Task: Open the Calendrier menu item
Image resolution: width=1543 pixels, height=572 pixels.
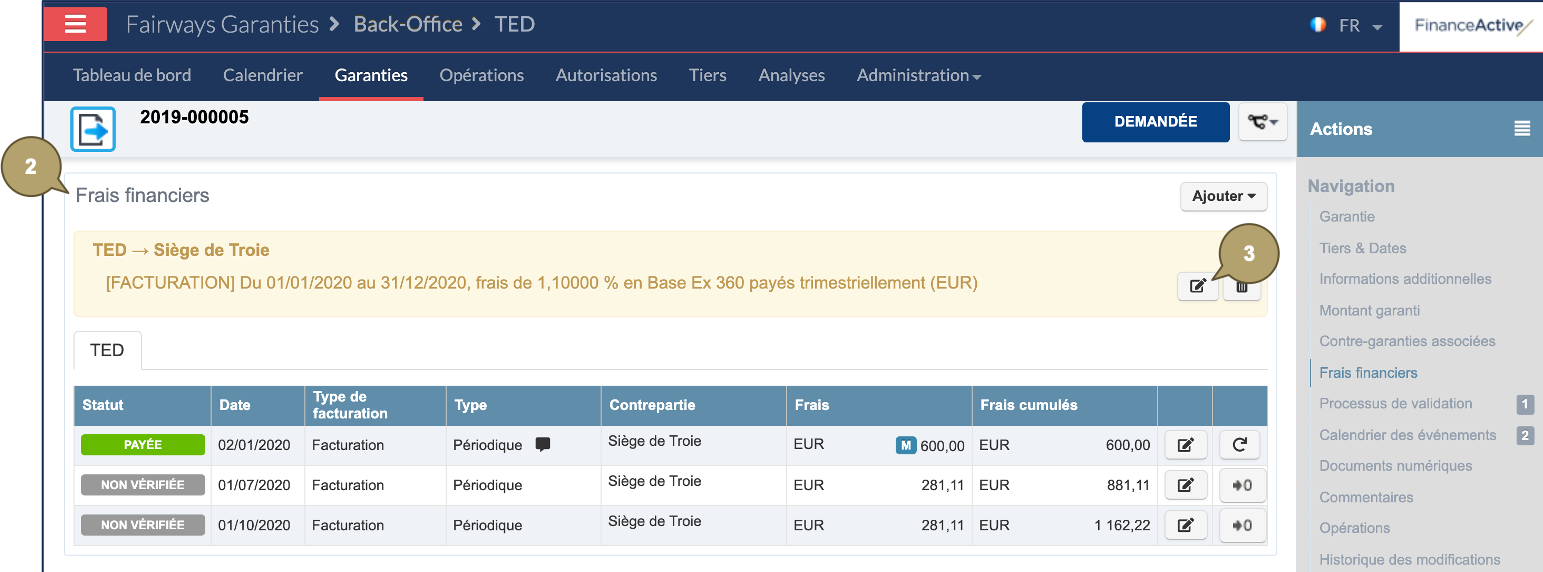Action: (x=263, y=75)
